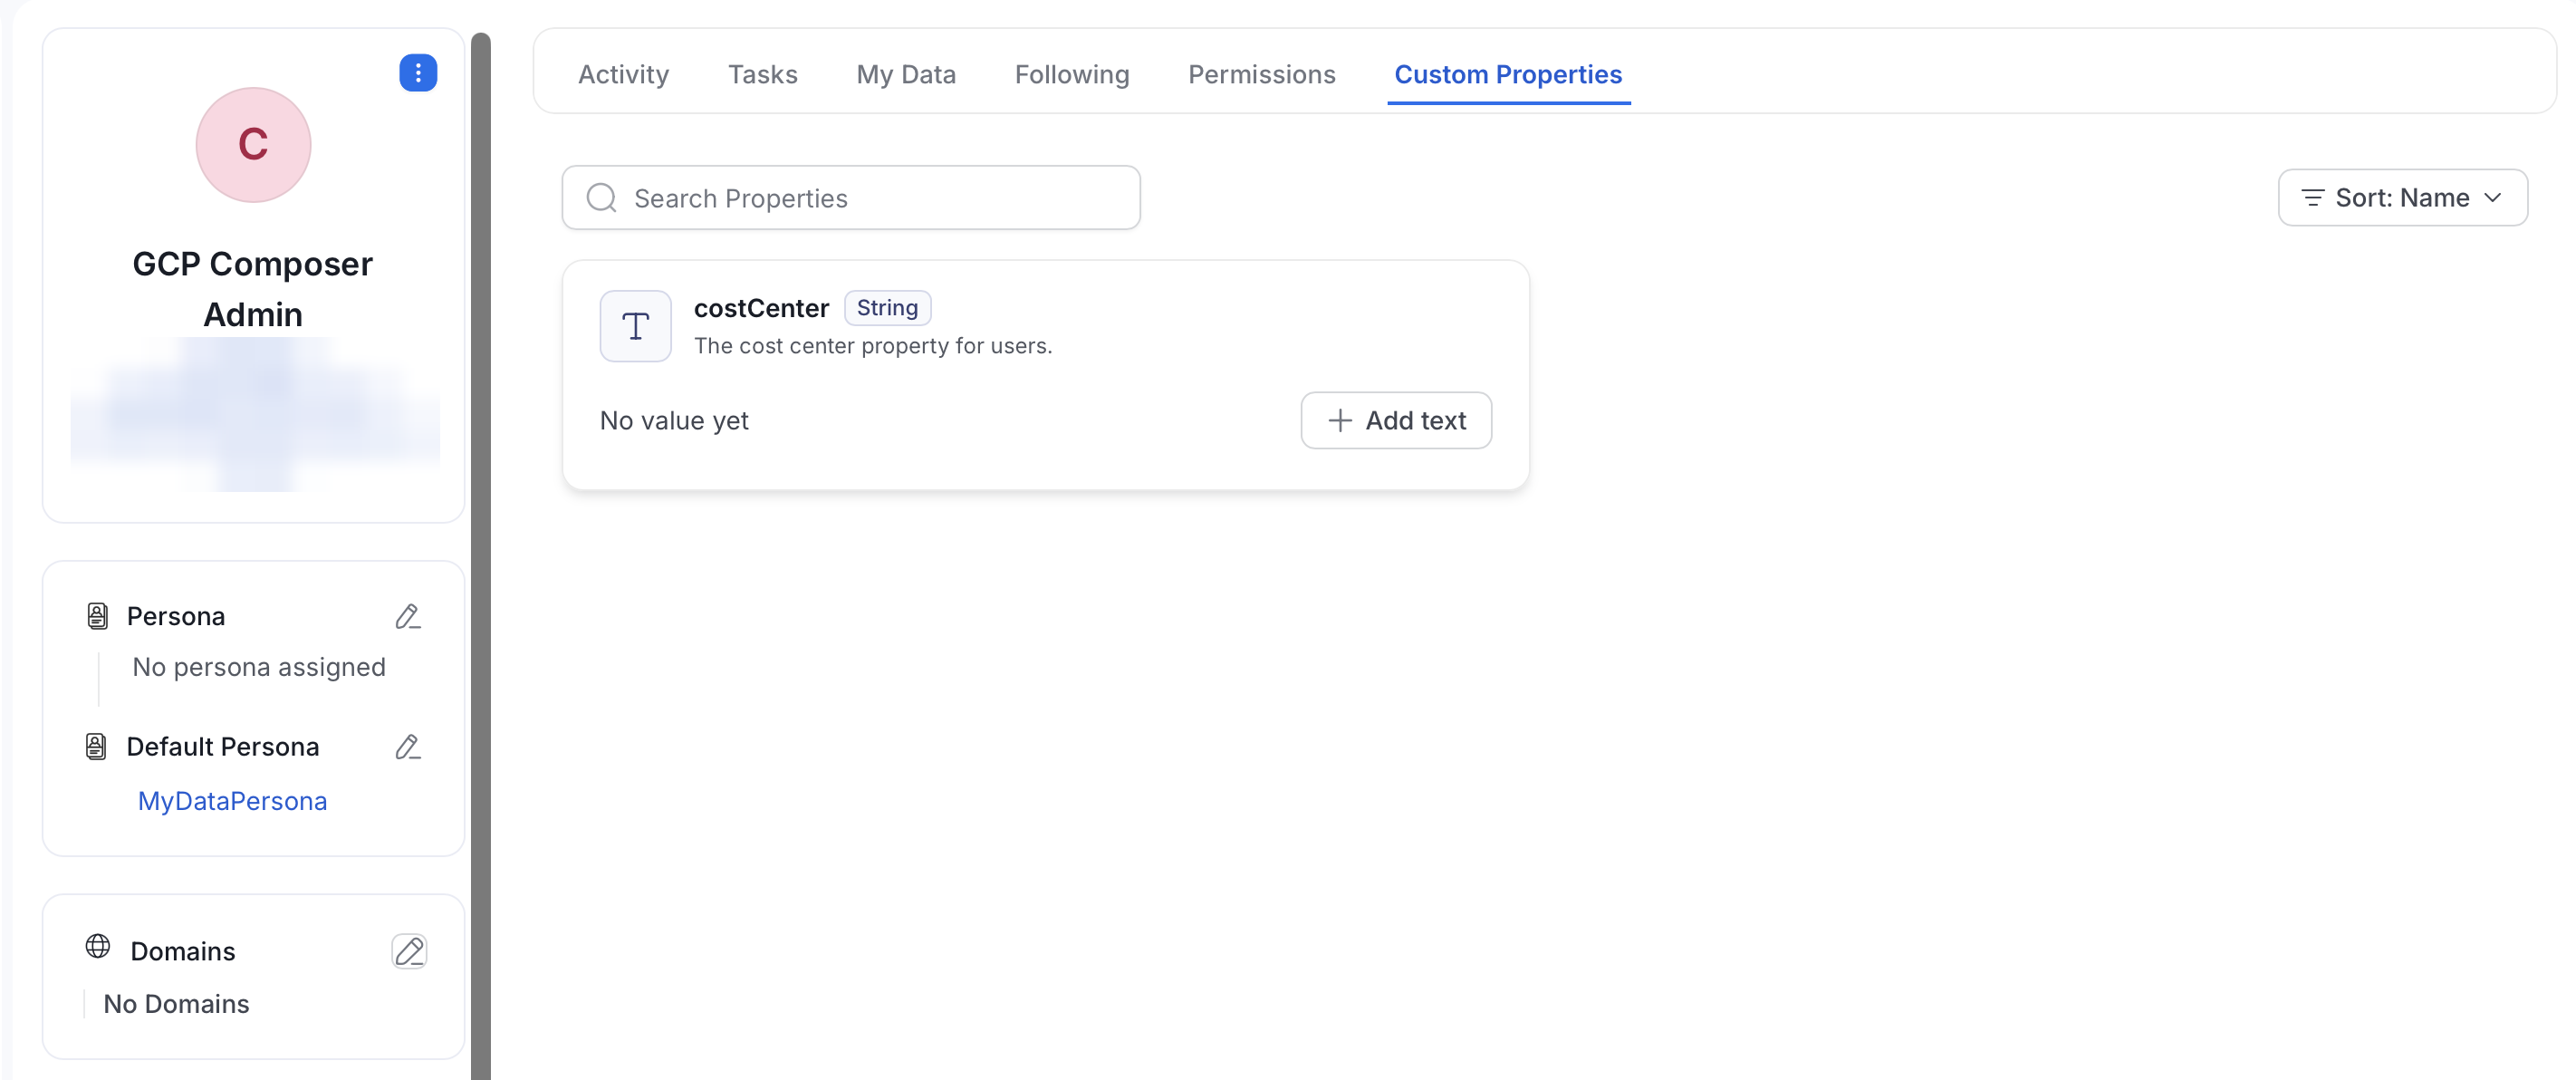This screenshot has width=2576, height=1080.
Task: Switch to the Tasks tab
Action: click(x=762, y=74)
